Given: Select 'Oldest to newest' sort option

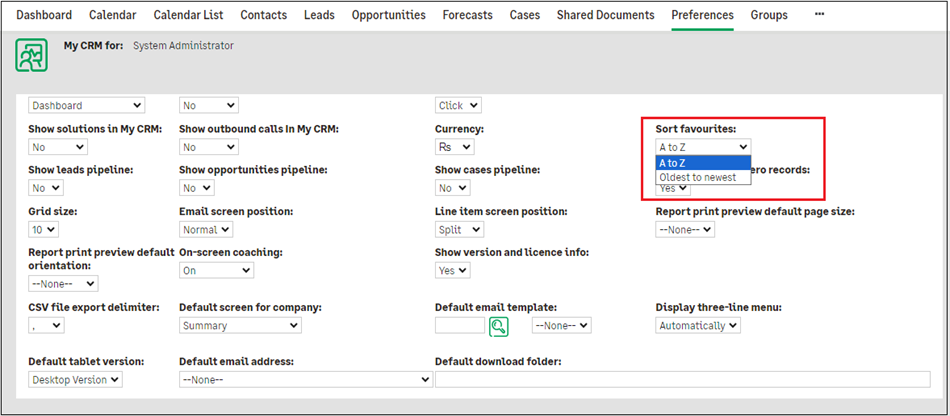Looking at the screenshot, I should pos(697,178).
